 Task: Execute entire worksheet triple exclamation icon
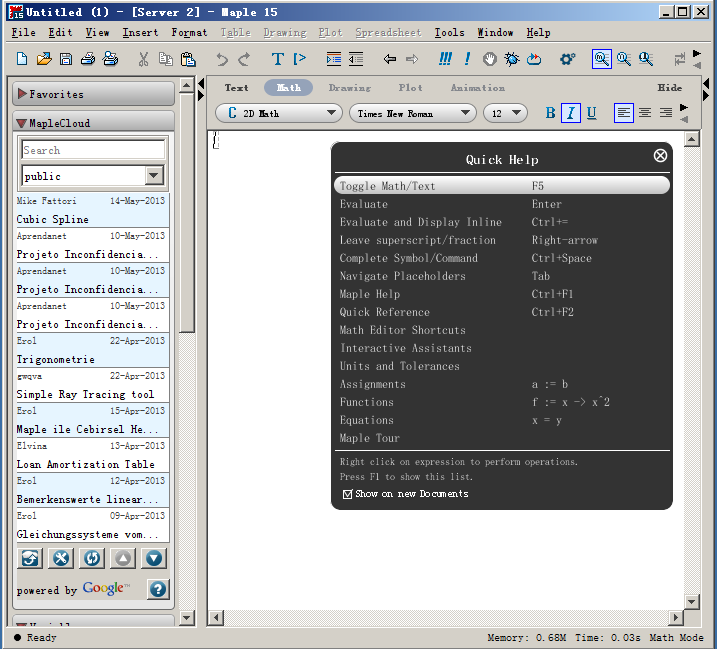click(x=445, y=59)
